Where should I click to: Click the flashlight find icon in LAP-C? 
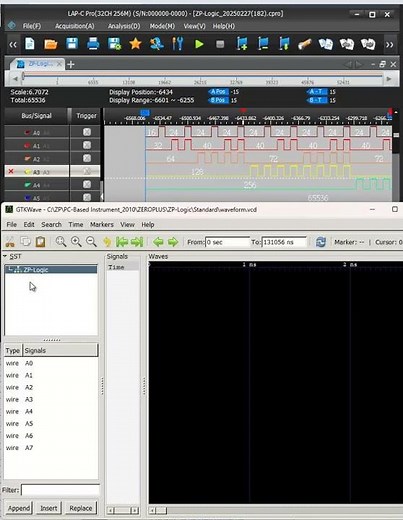coord(304,44)
